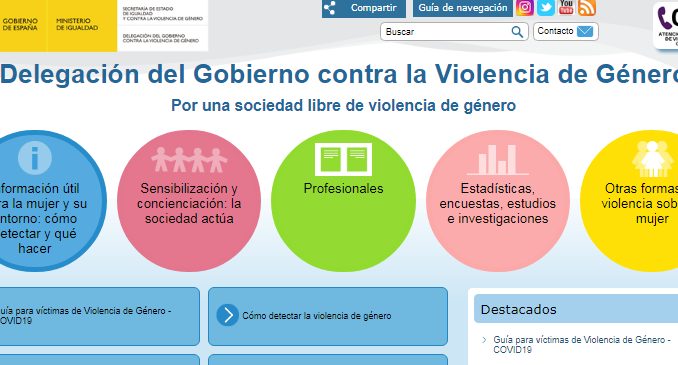The image size is (678, 365).
Task: Open the orange RSS feed icon
Action: (587, 8)
